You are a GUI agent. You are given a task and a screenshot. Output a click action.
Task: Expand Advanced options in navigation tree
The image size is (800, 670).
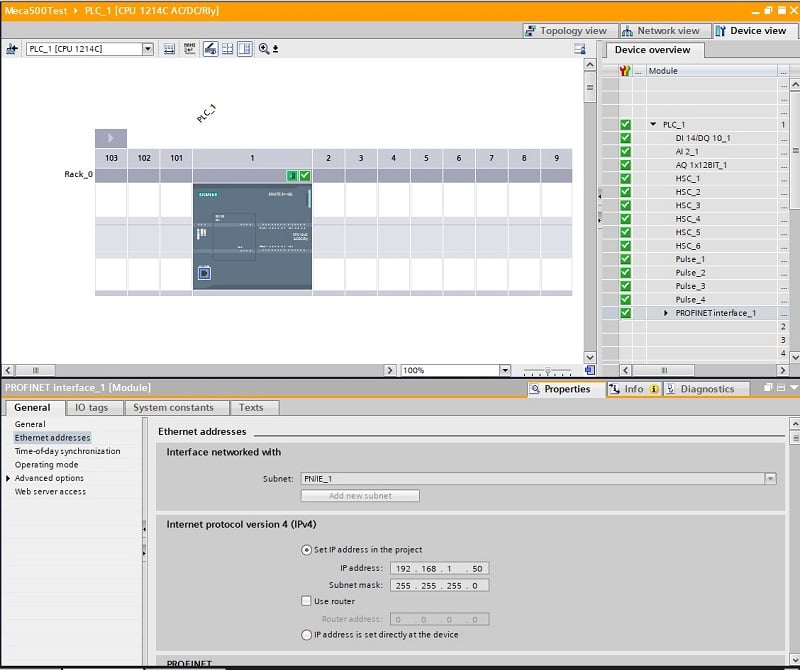8,478
